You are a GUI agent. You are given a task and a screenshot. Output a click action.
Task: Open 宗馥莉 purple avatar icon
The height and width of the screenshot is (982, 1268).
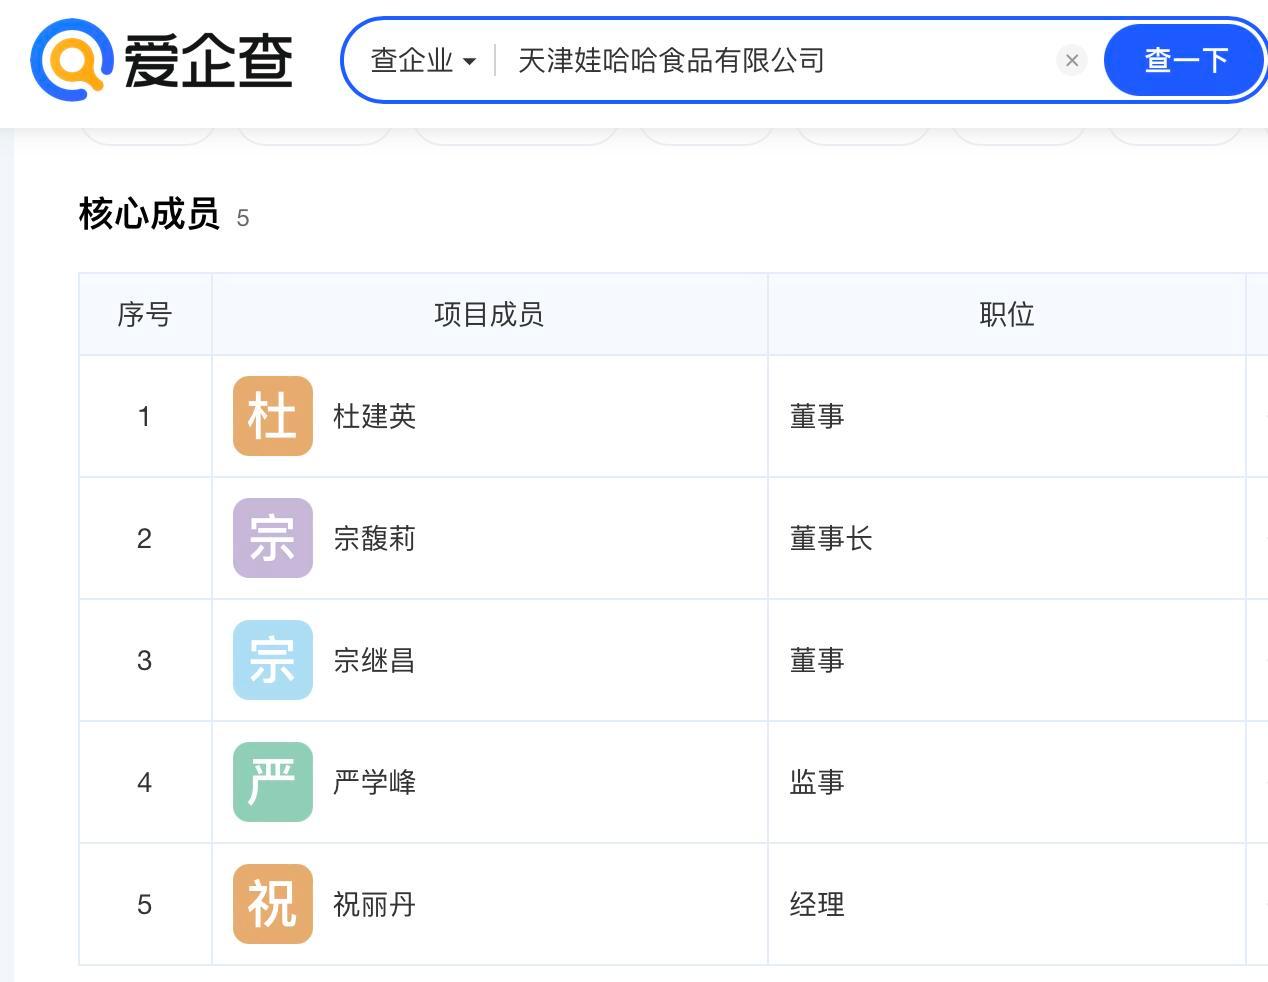(273, 538)
